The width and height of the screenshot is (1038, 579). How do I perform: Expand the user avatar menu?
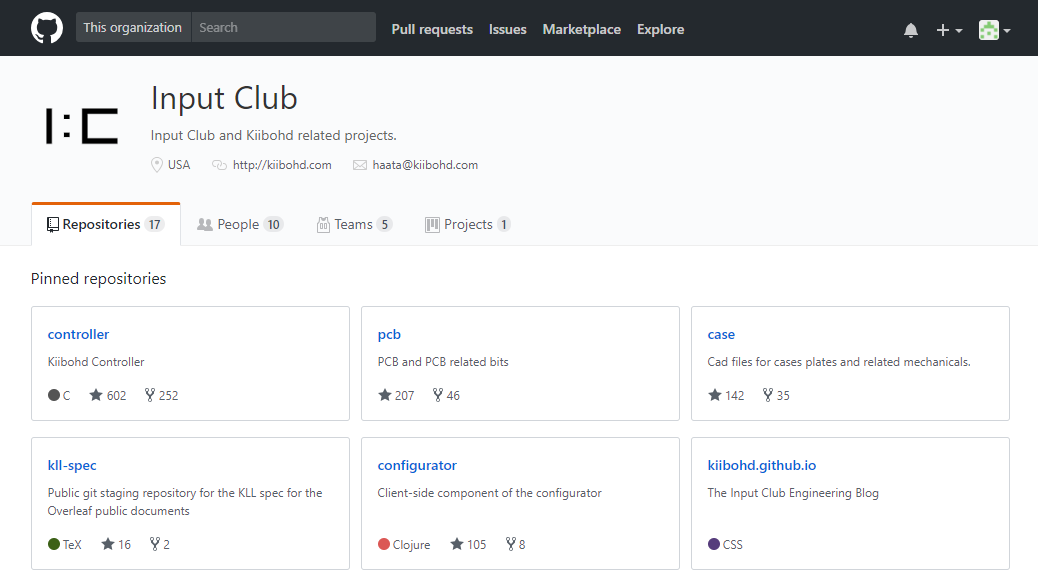(994, 30)
